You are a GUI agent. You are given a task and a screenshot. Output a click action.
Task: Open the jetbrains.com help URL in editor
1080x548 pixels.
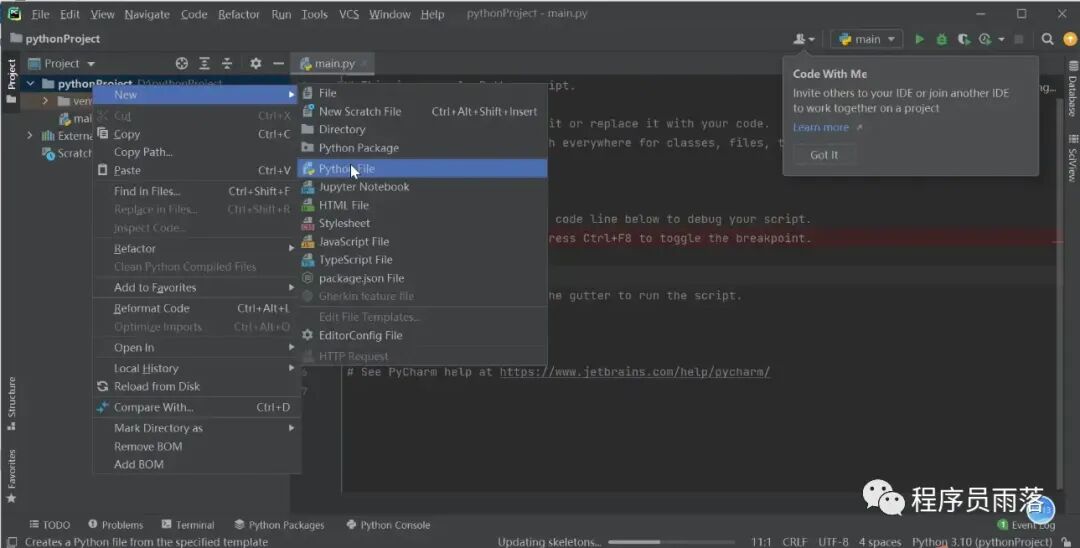point(634,372)
